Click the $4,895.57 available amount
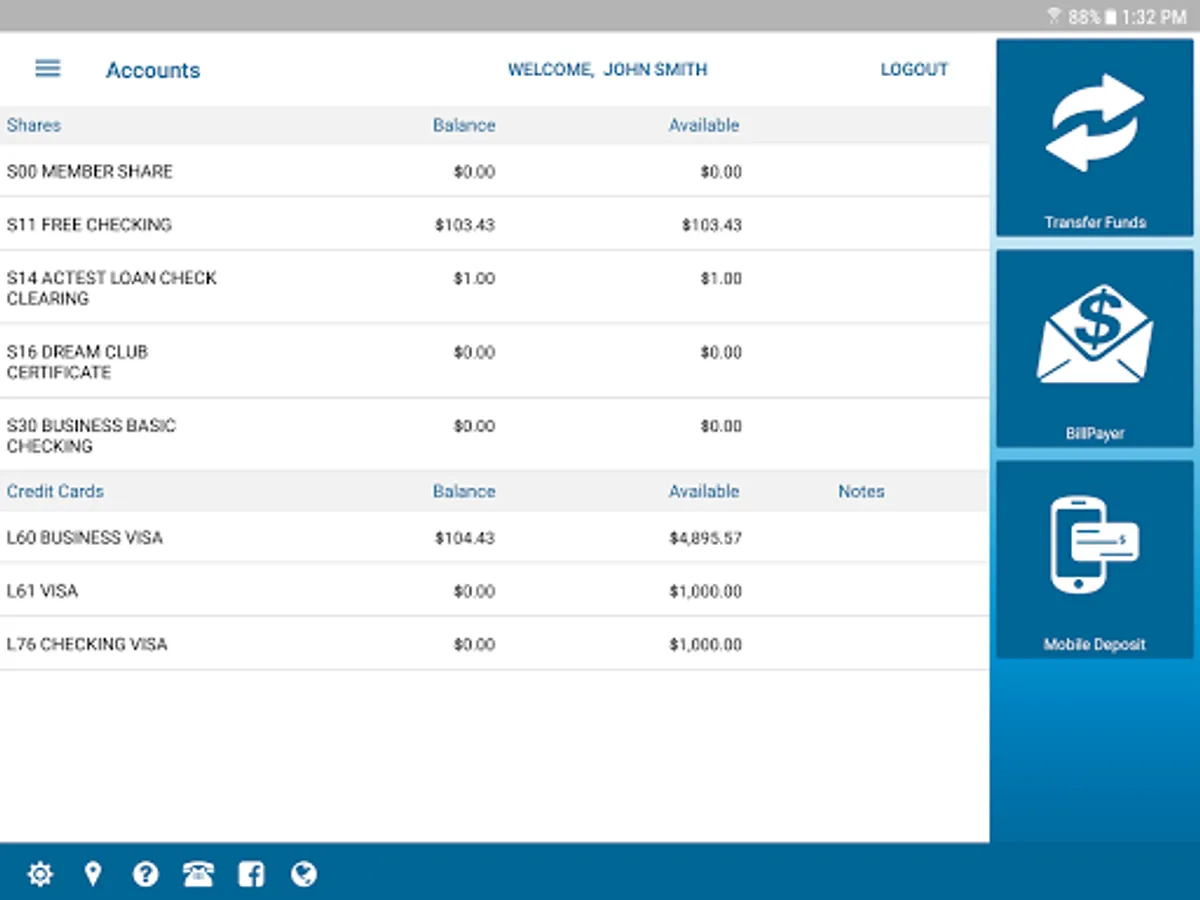The height and width of the screenshot is (900, 1200). (x=705, y=538)
